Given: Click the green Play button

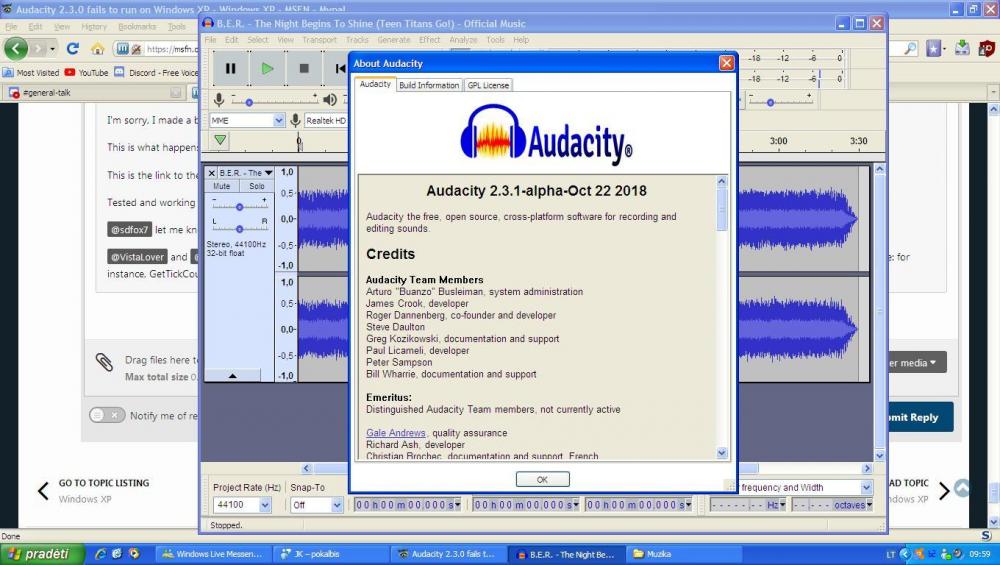Looking at the screenshot, I should (267, 68).
